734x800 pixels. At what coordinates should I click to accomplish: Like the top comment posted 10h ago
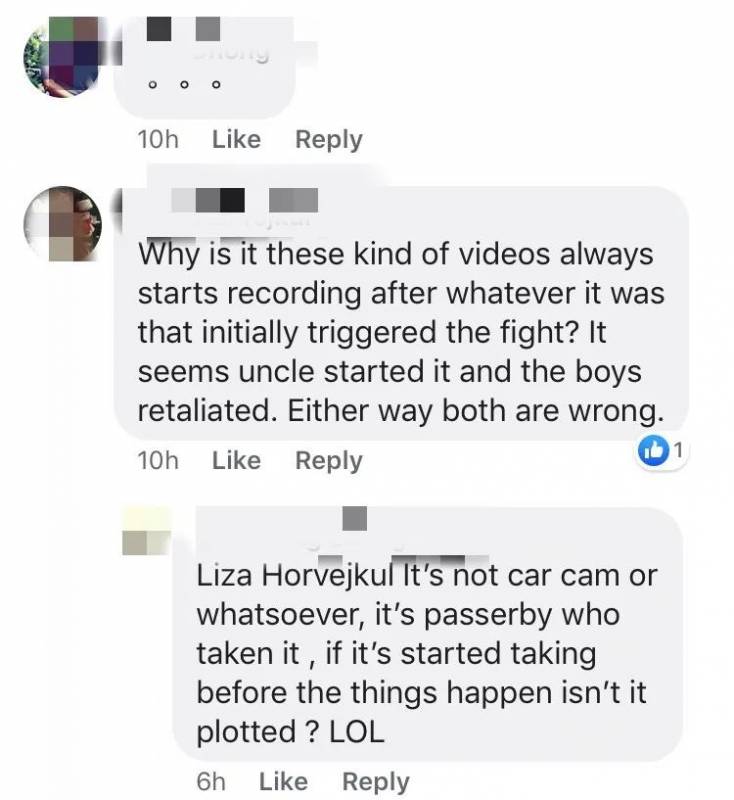pyautogui.click(x=236, y=140)
